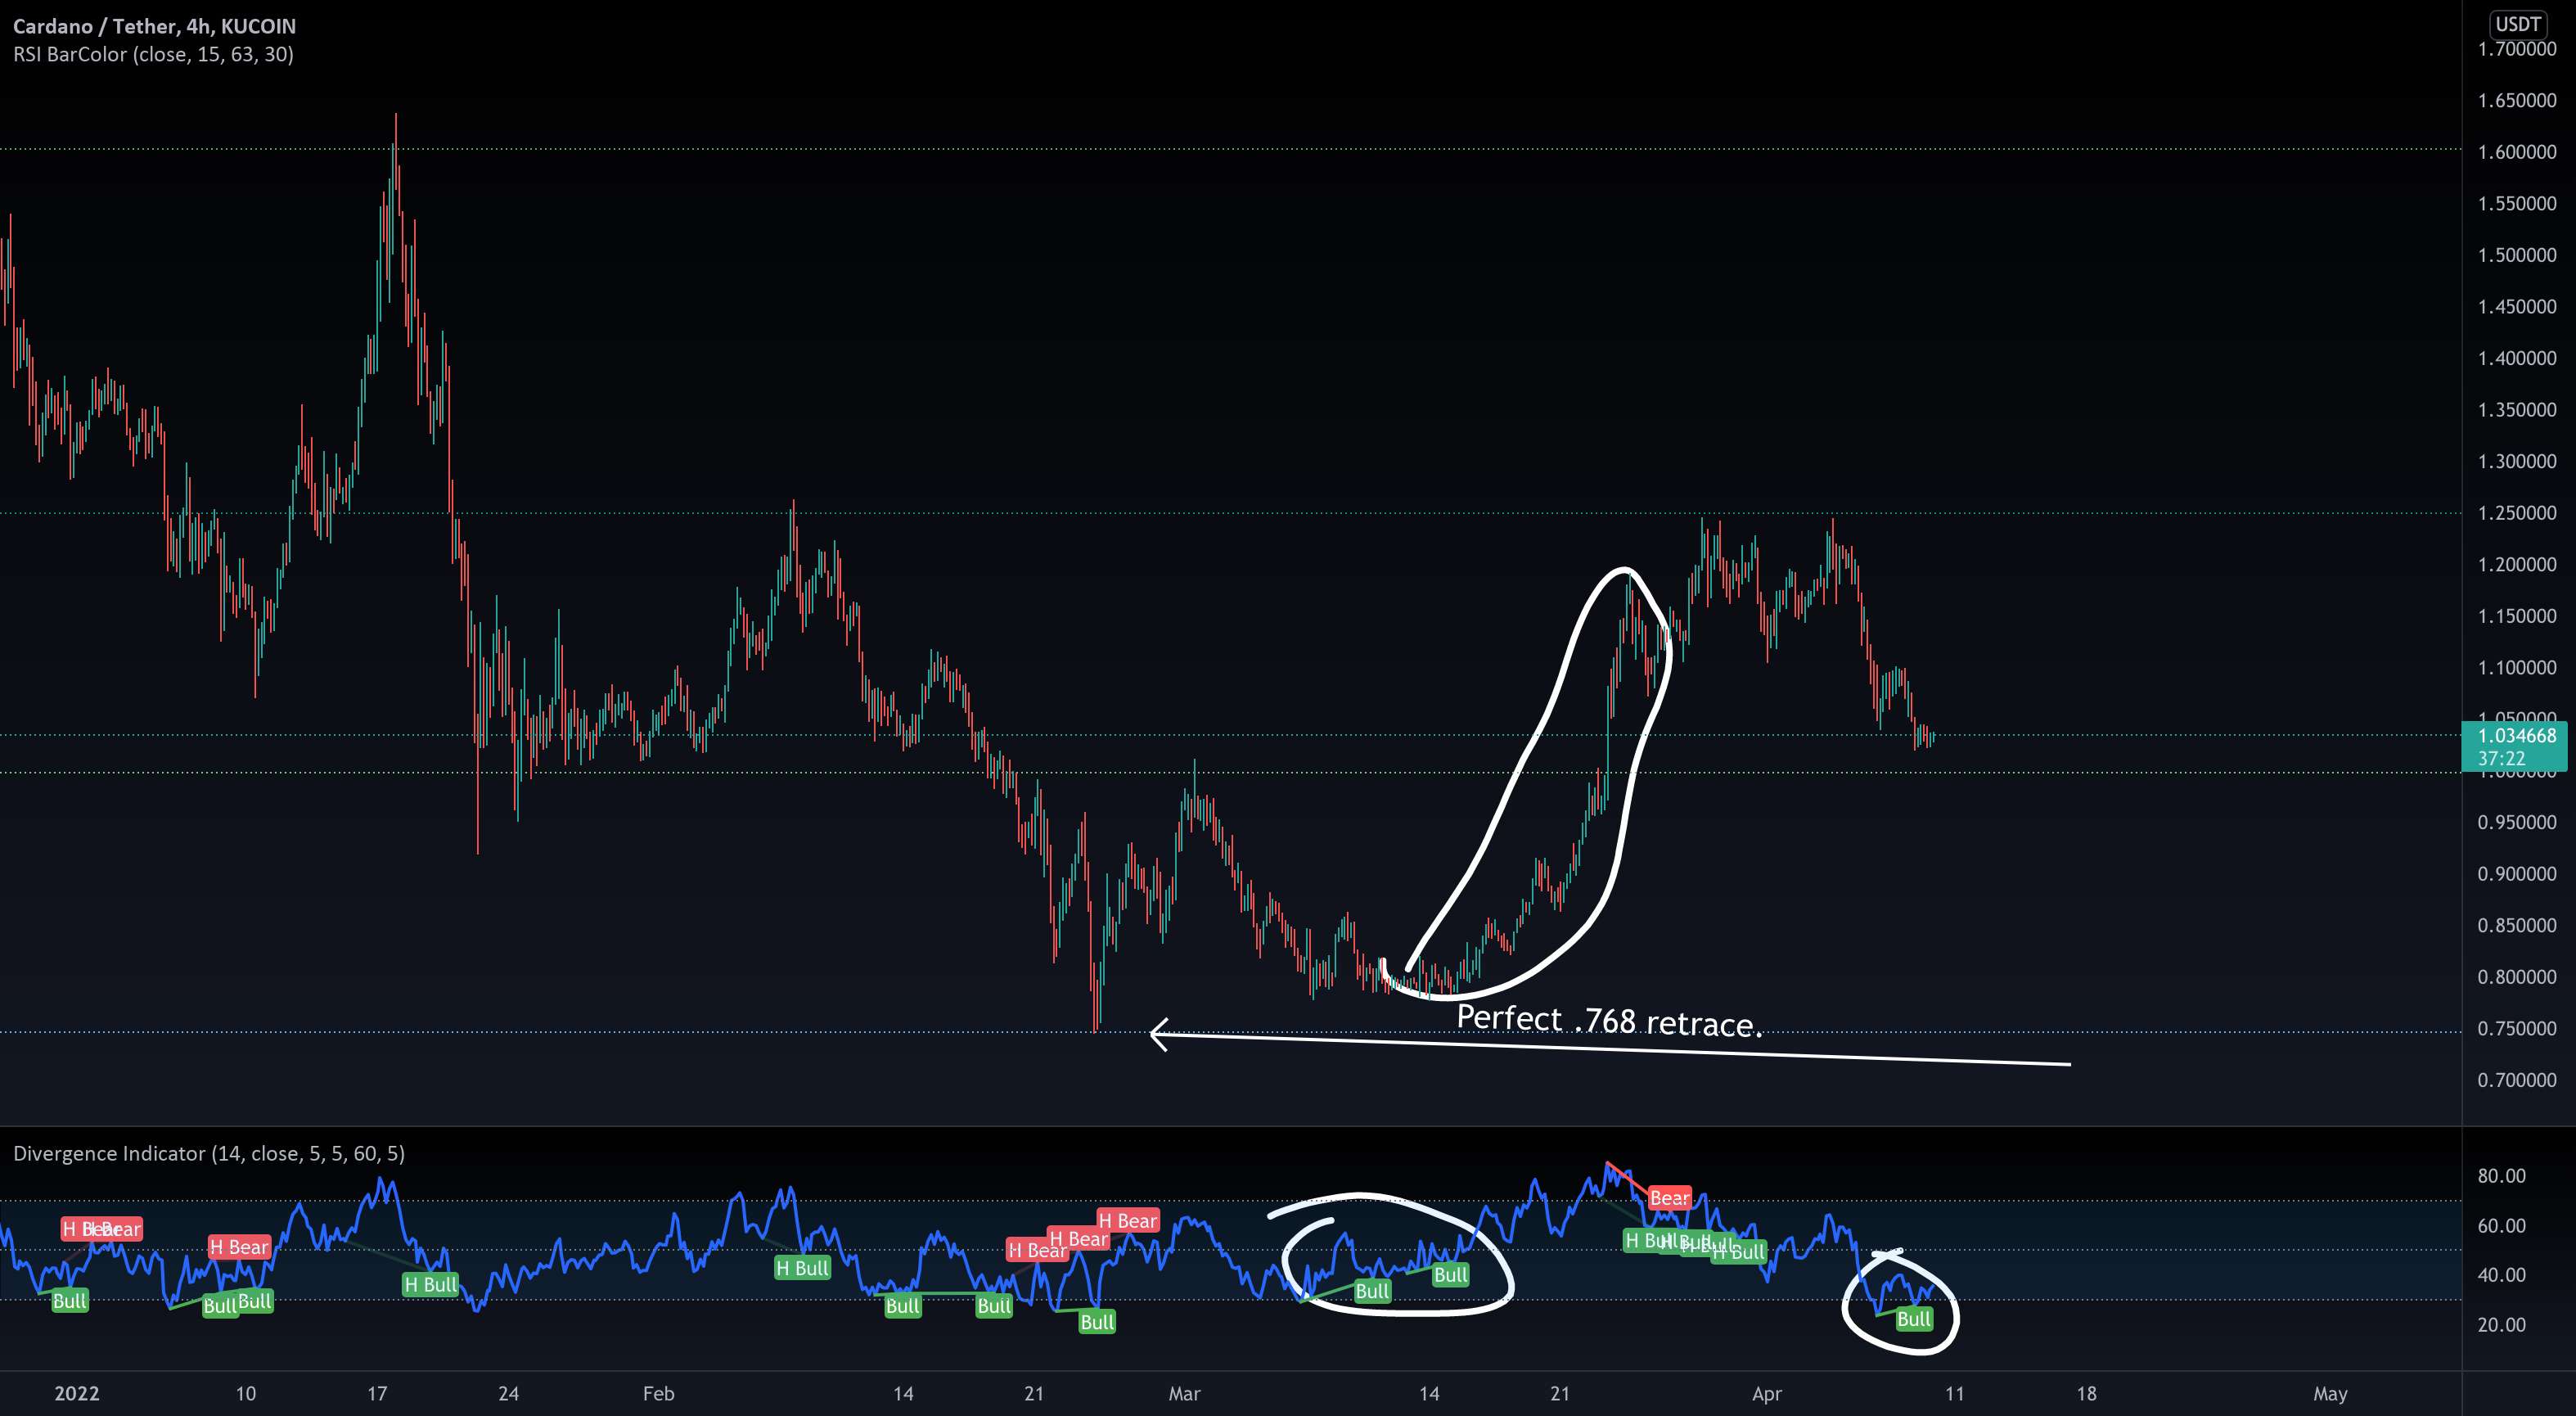Click the 1.700000 price axis label

coord(2517,49)
